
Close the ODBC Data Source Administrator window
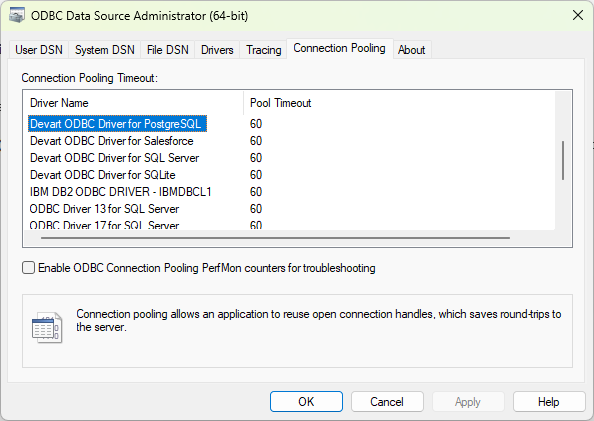tap(578, 16)
